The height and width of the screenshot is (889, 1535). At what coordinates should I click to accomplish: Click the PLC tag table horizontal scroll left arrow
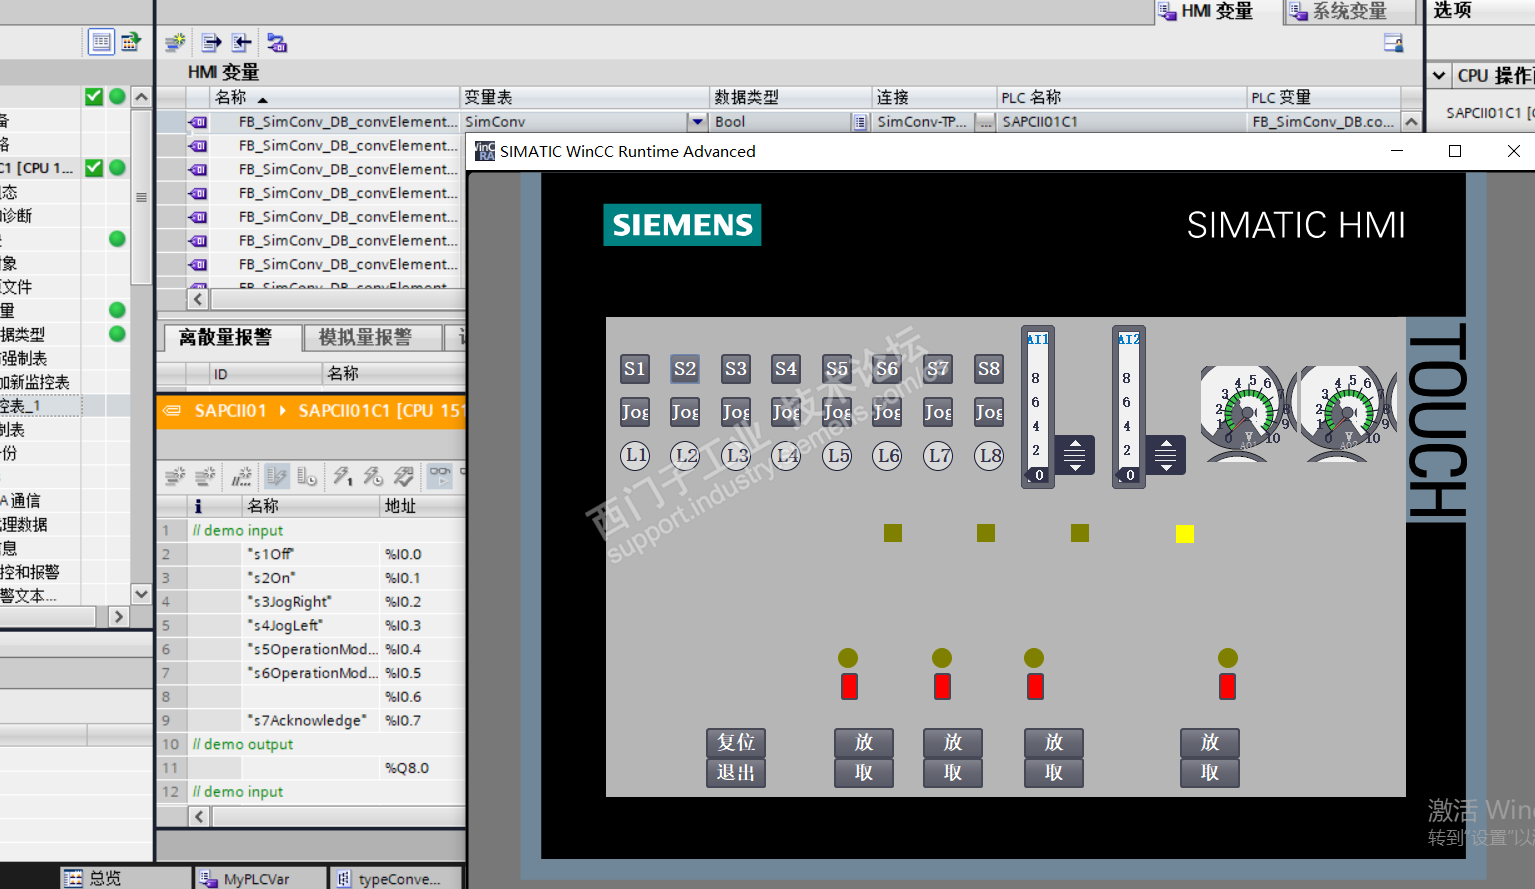[199, 817]
